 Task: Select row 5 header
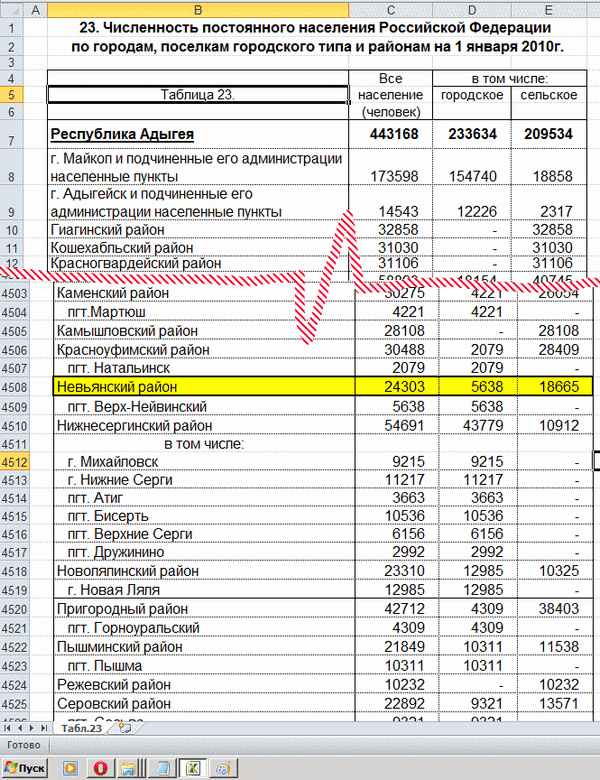[x=11, y=95]
